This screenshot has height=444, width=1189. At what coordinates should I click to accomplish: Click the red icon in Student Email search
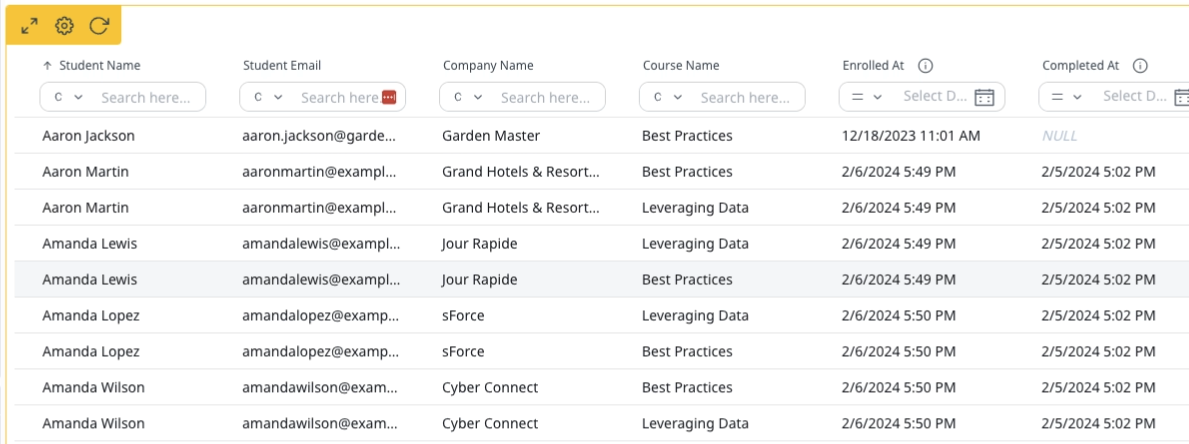(x=389, y=97)
